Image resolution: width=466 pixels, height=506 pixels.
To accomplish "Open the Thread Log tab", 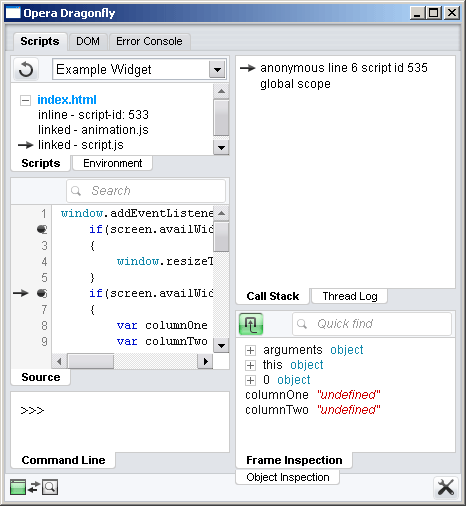I will [x=350, y=296].
